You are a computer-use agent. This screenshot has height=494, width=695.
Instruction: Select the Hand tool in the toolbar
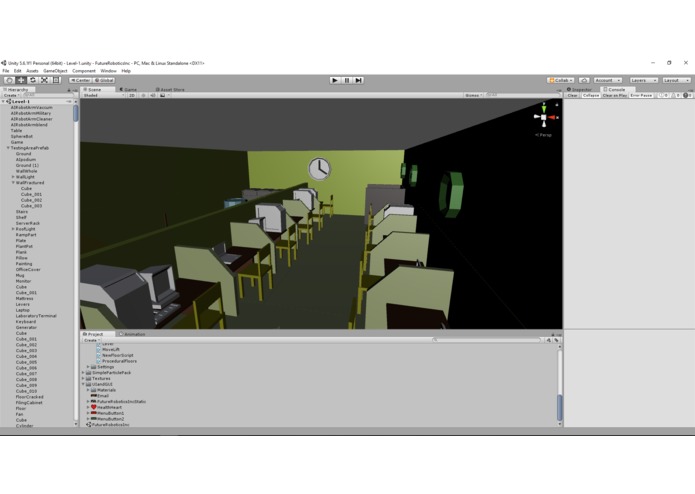(9, 80)
